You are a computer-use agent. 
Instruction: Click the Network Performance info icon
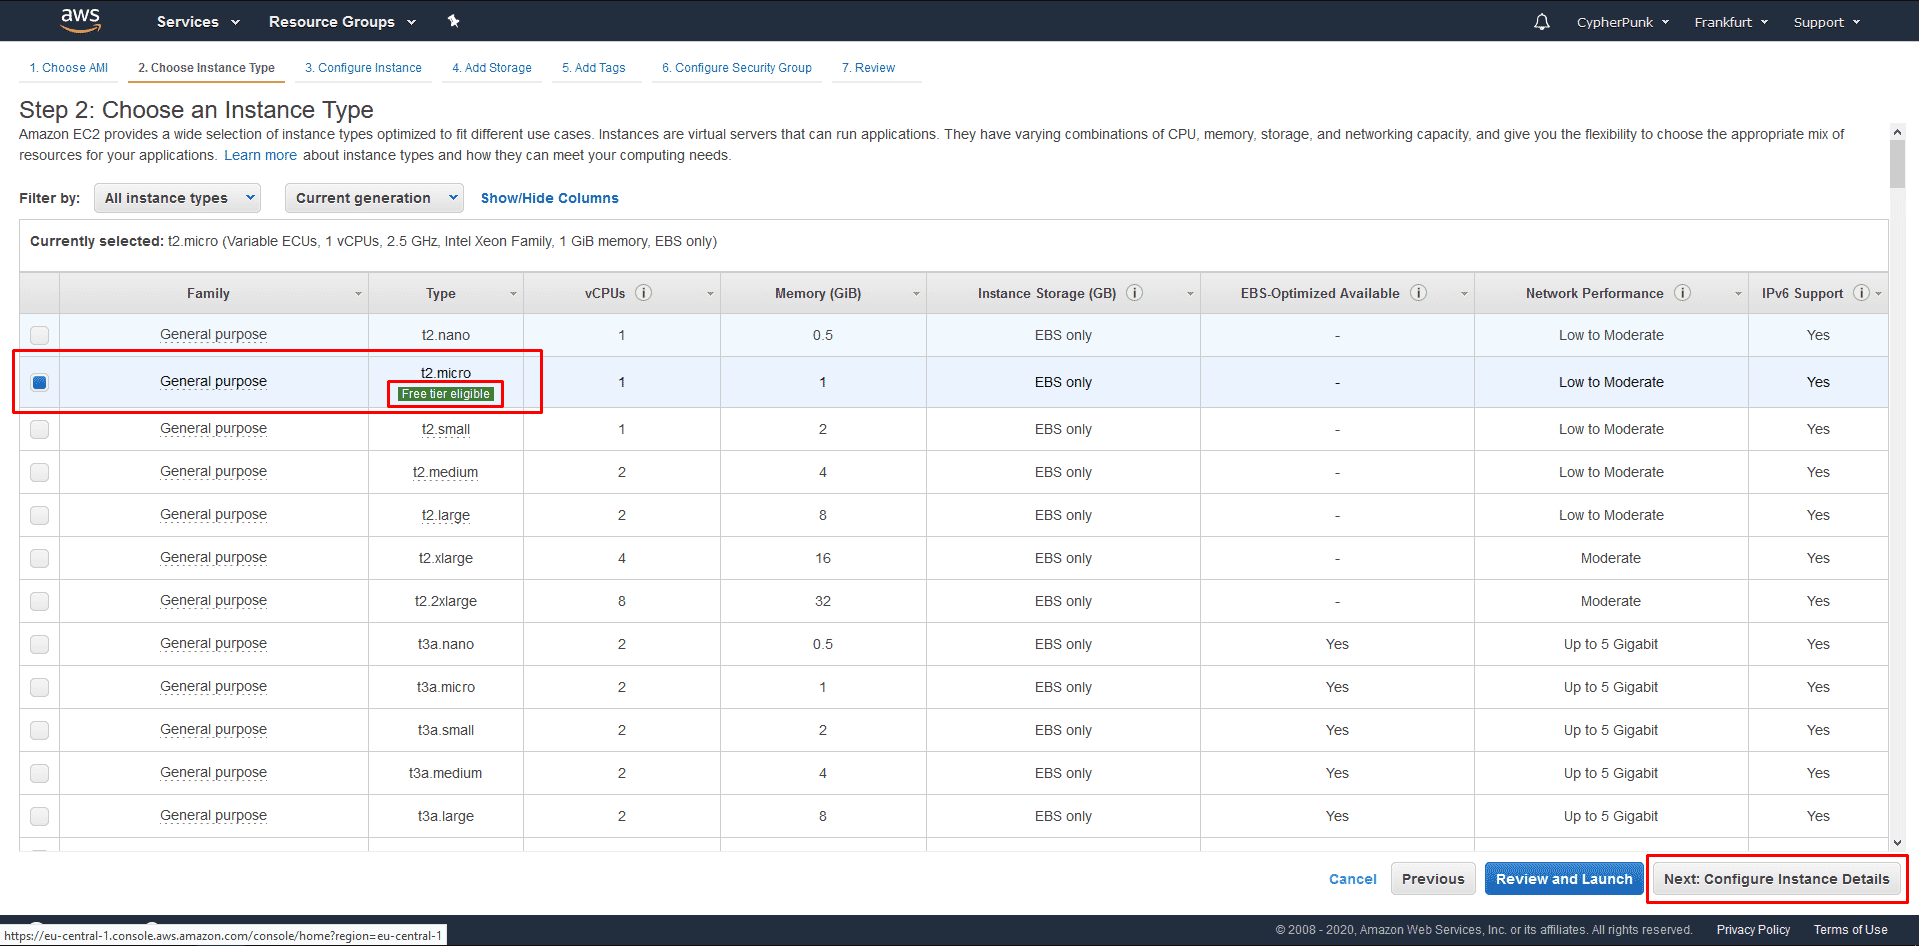pos(1683,293)
